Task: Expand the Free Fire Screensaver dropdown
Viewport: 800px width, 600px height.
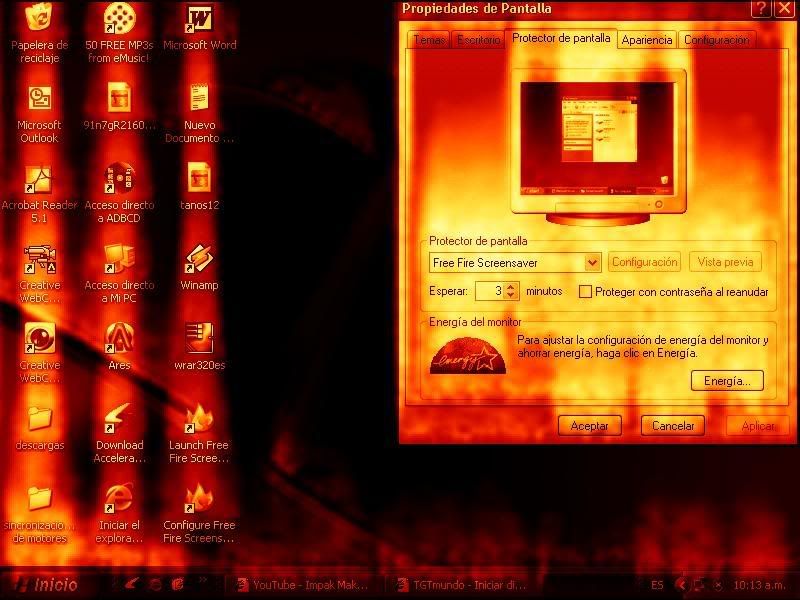Action: (592, 262)
